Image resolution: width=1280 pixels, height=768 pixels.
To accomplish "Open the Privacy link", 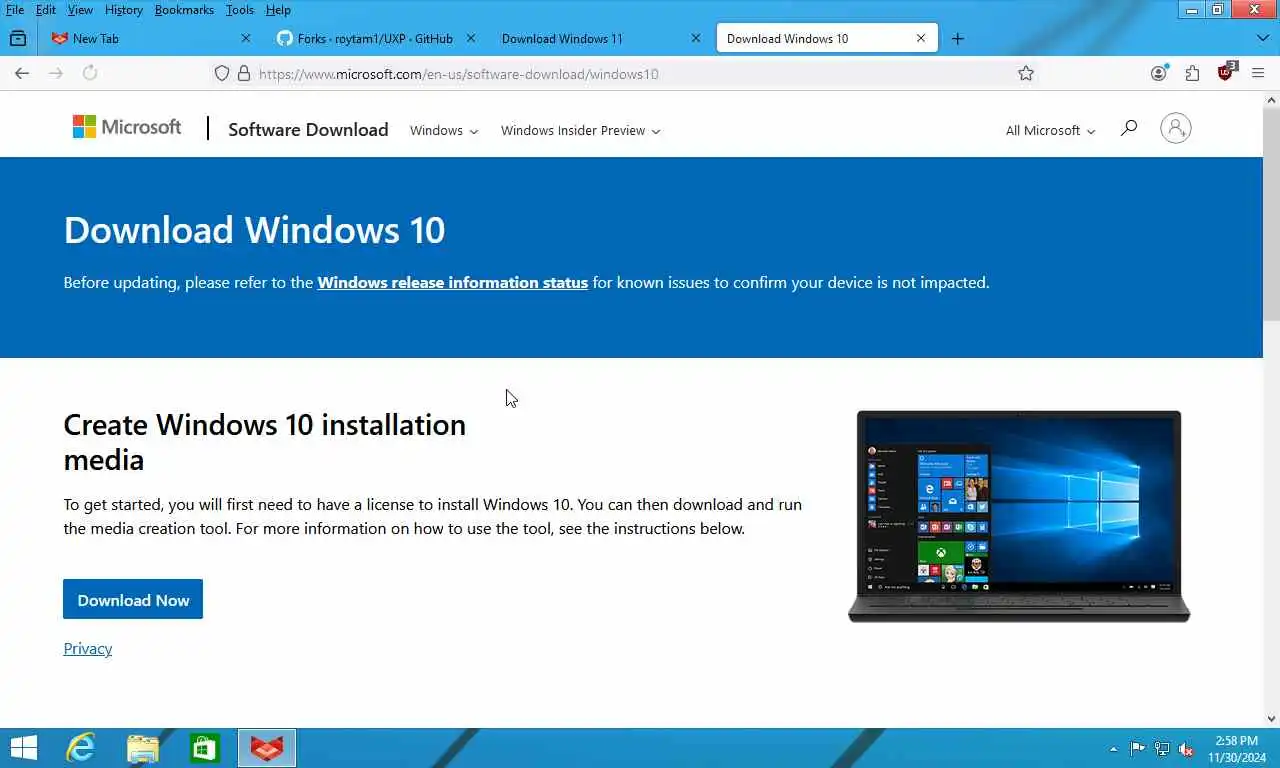I will [88, 648].
